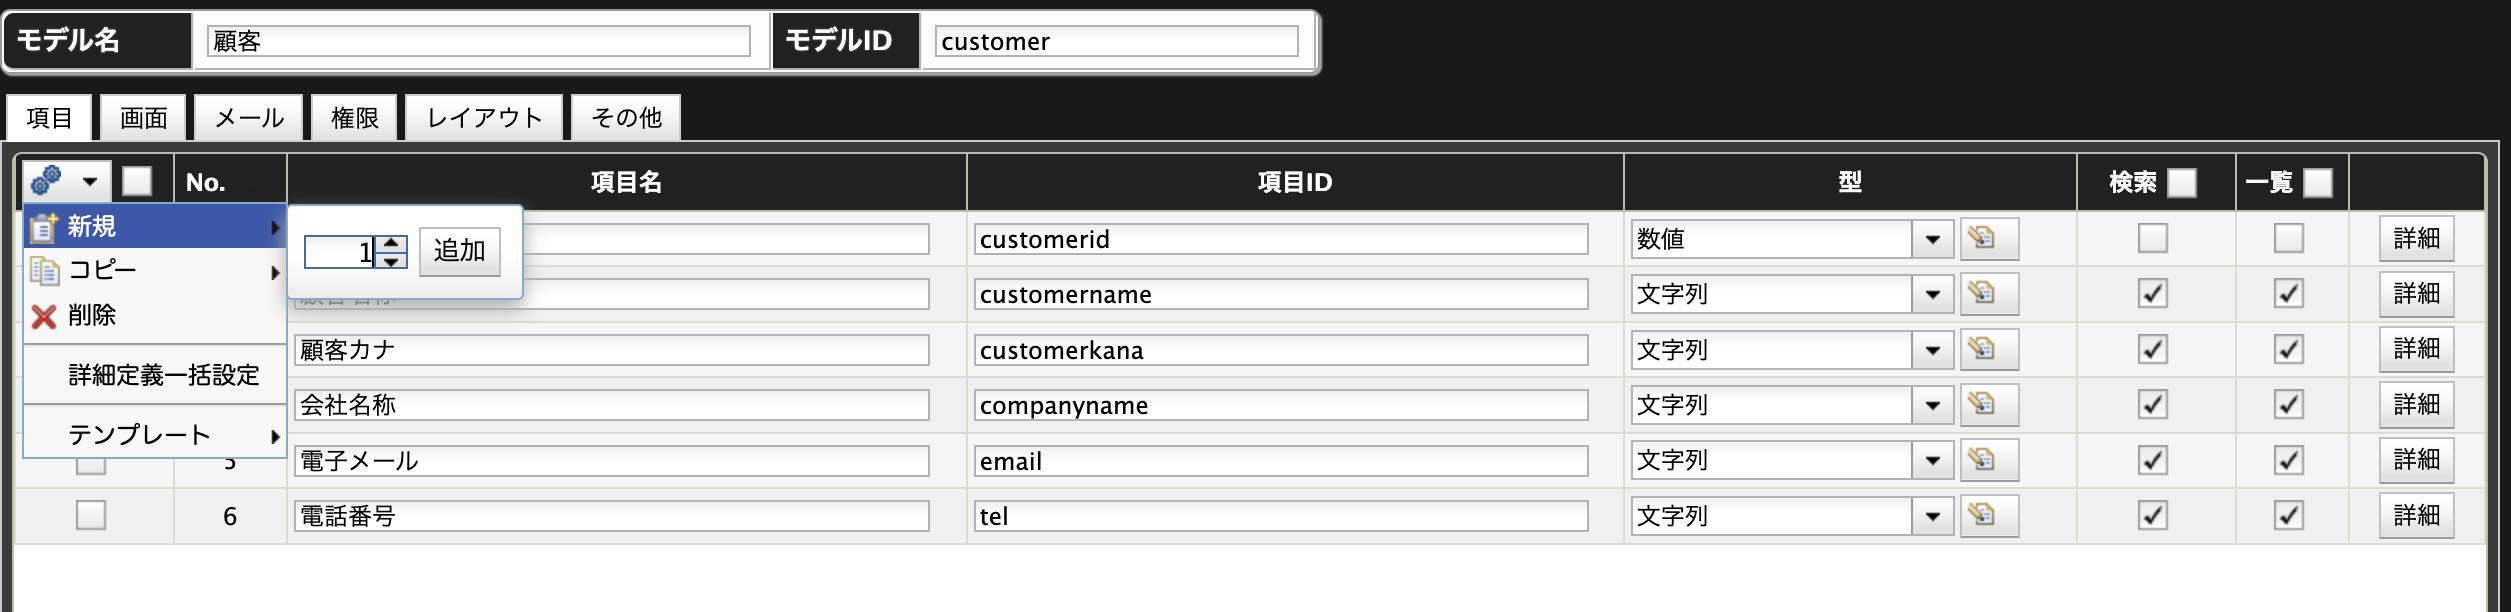The height and width of the screenshot is (612, 2511).
Task: Switch to the レイアウト tab
Action: [x=484, y=118]
